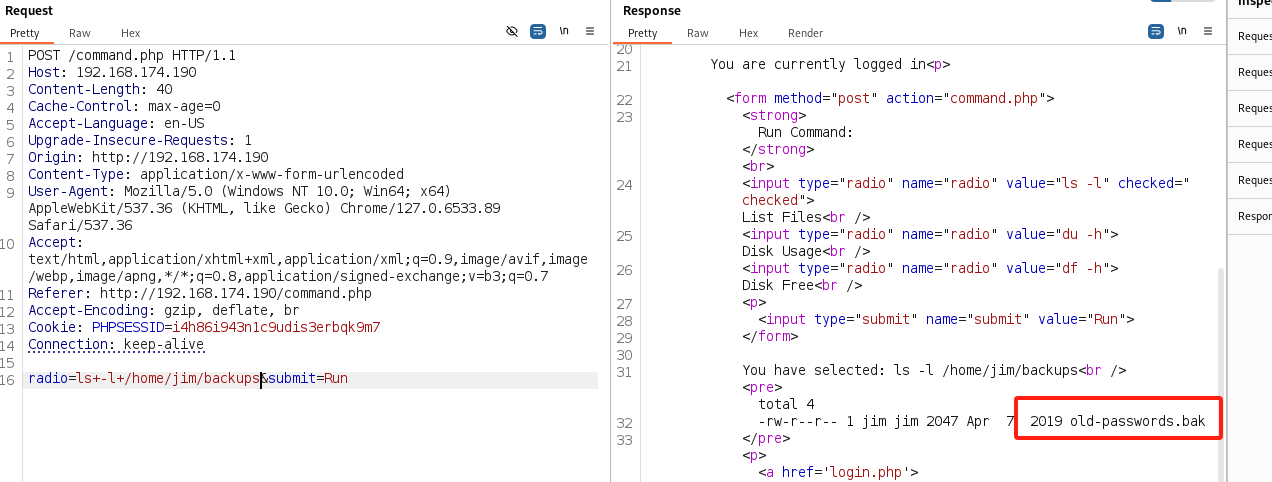Screen dimensions: 1272x482
Task: Click the Cookie PHPSESSID header value
Action: click(x=277, y=328)
